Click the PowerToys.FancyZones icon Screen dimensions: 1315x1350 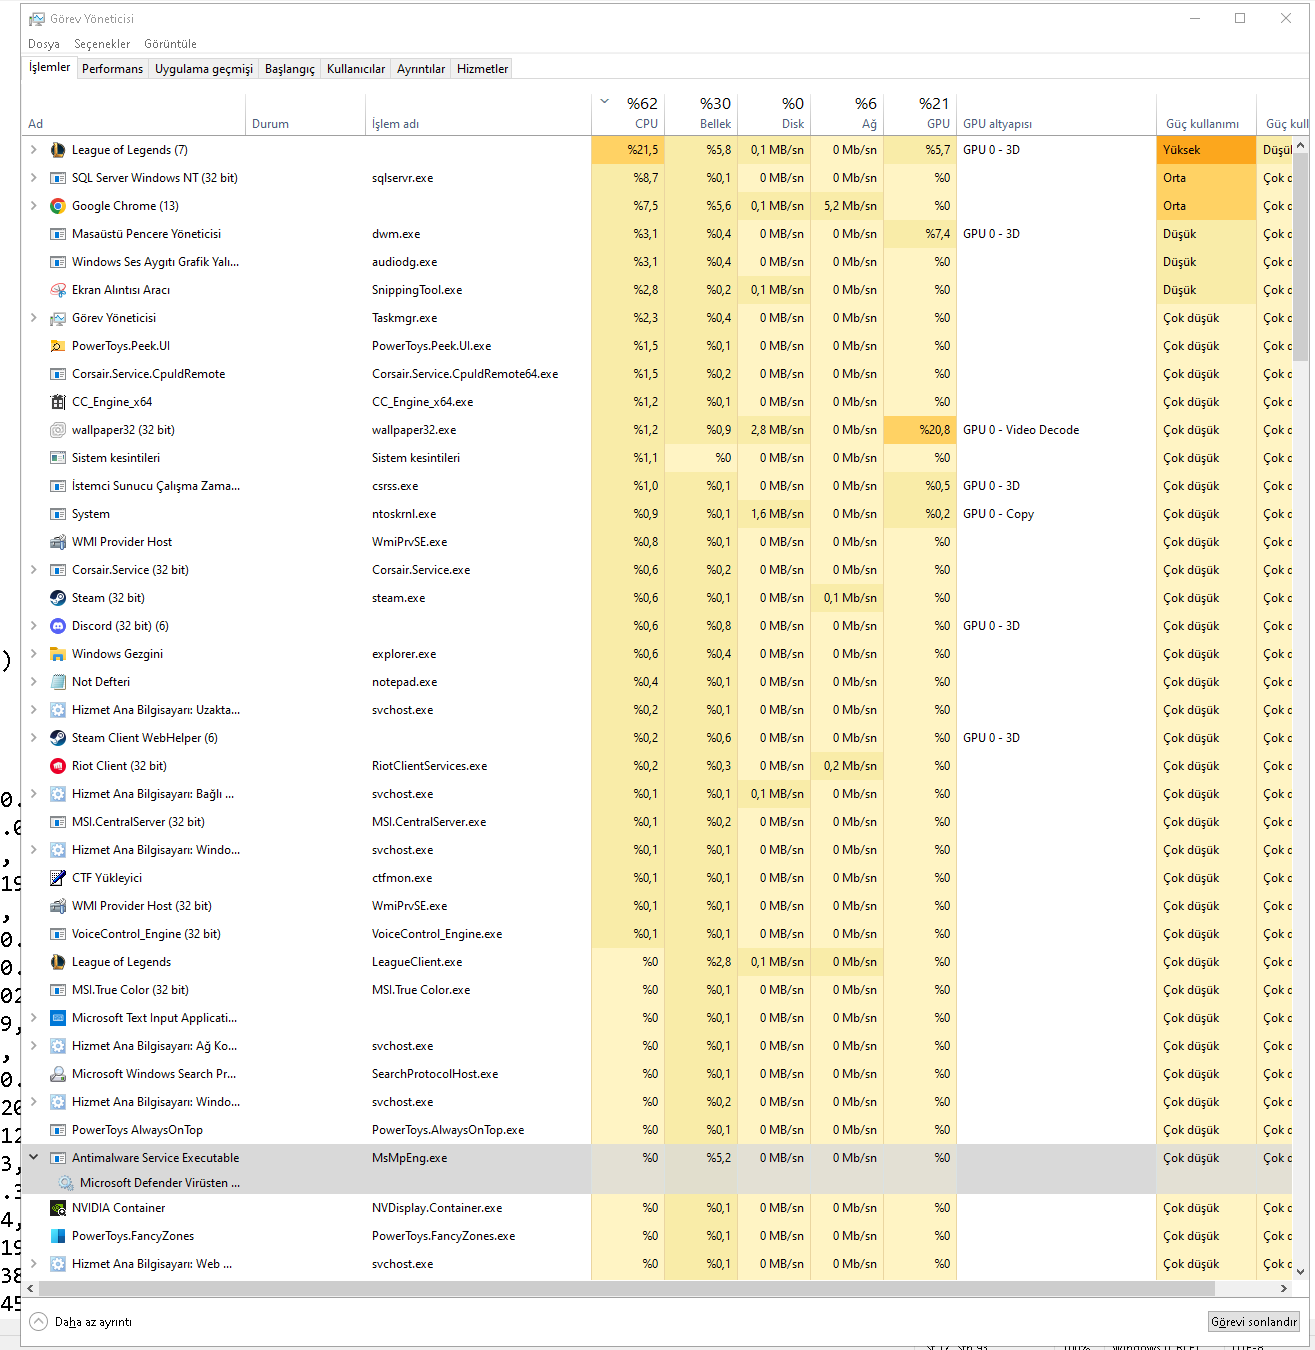58,1236
